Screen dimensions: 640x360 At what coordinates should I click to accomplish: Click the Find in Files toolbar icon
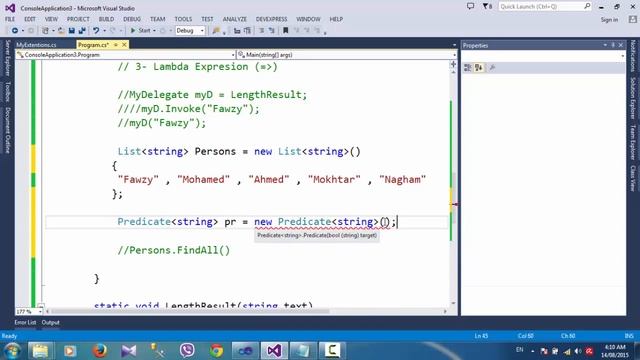216,31
